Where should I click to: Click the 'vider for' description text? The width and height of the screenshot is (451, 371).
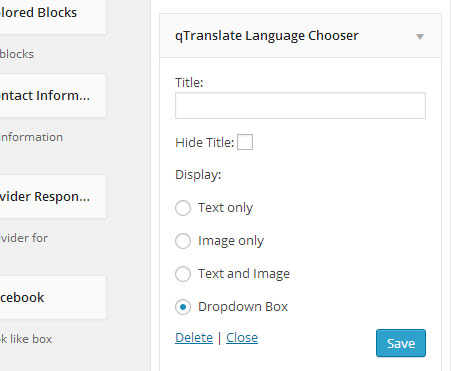(24, 238)
